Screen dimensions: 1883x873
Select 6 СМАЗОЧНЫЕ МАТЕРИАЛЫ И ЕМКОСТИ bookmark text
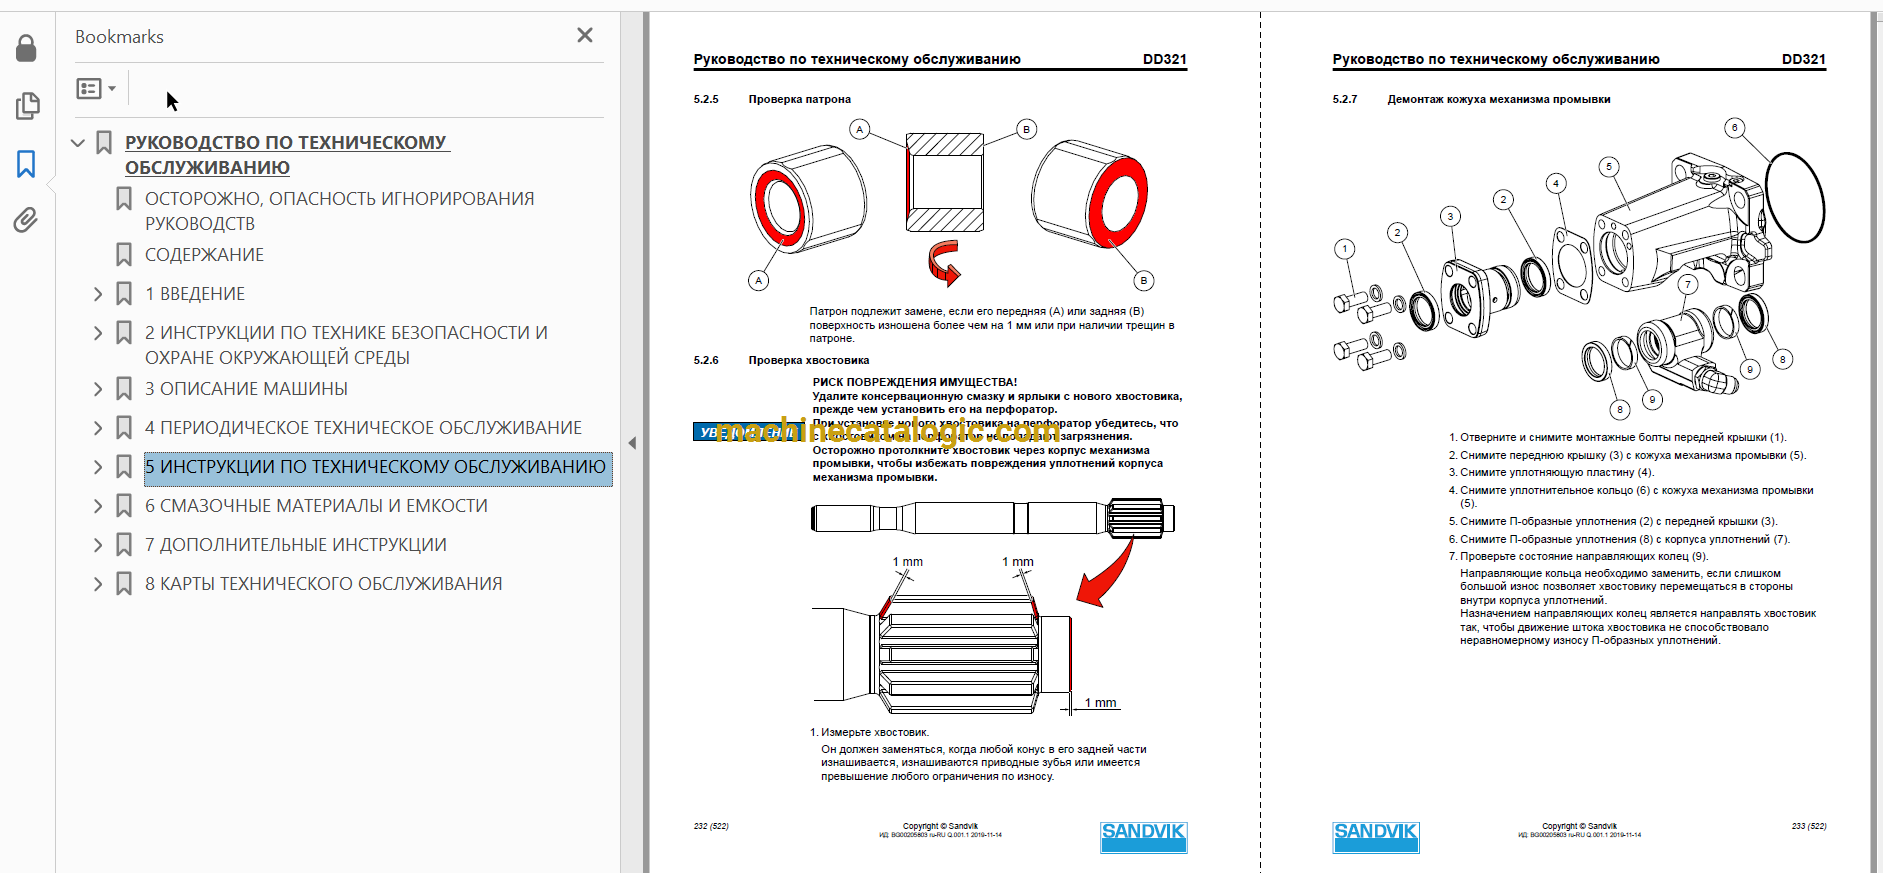click(316, 506)
